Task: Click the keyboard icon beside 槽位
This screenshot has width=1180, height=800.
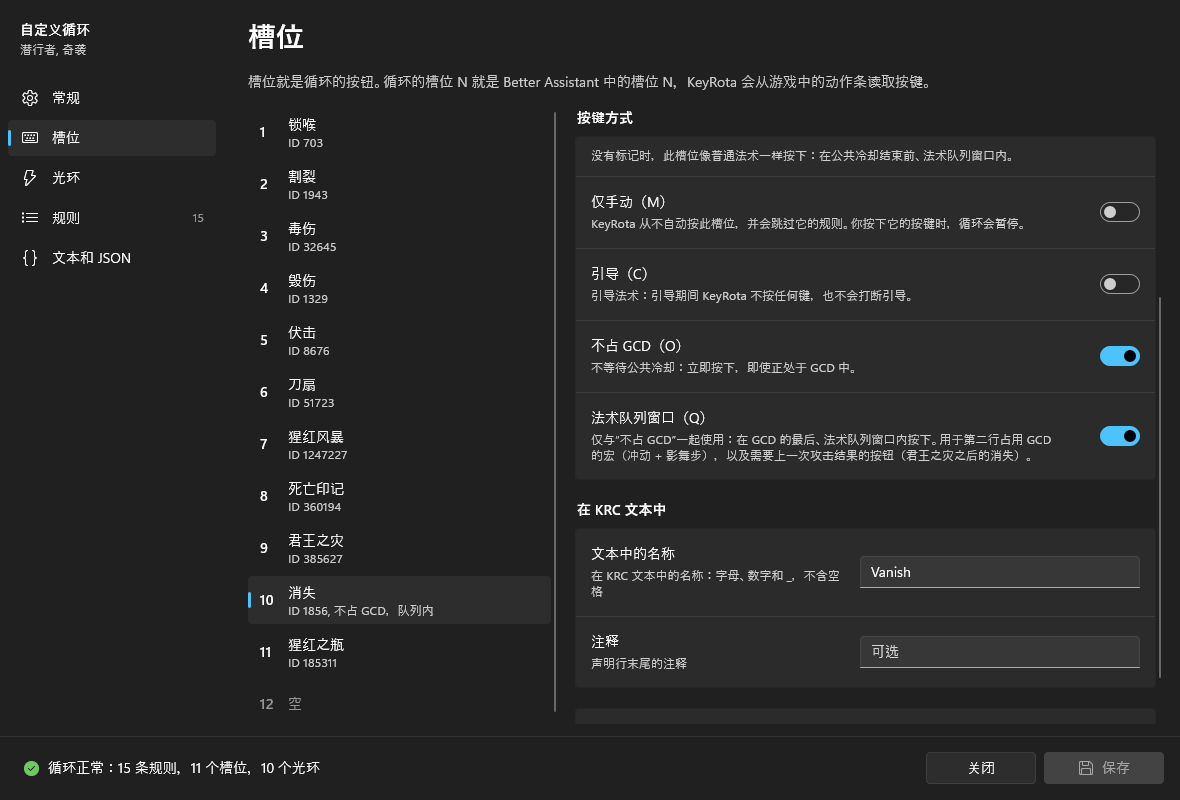Action: click(30, 138)
